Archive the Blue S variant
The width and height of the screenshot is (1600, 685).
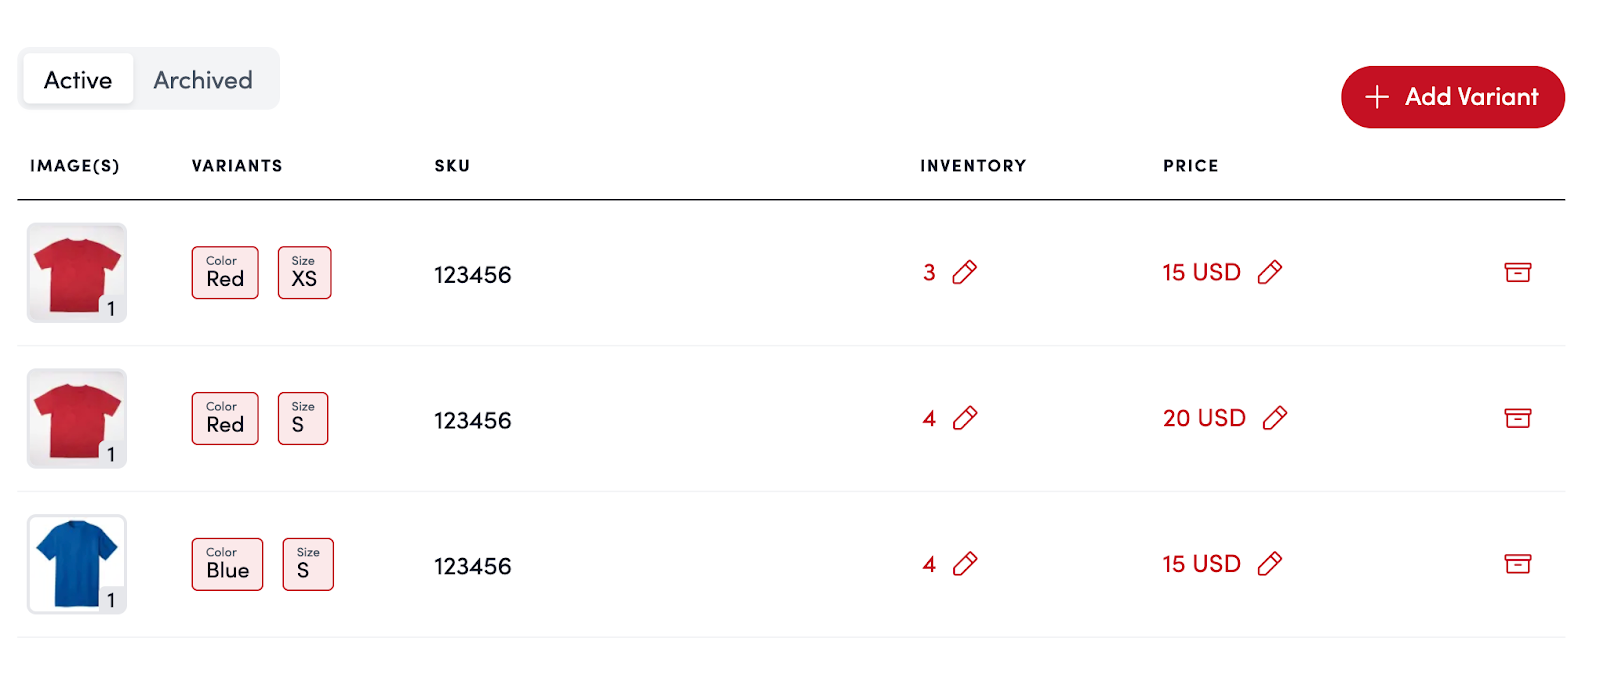(x=1517, y=564)
